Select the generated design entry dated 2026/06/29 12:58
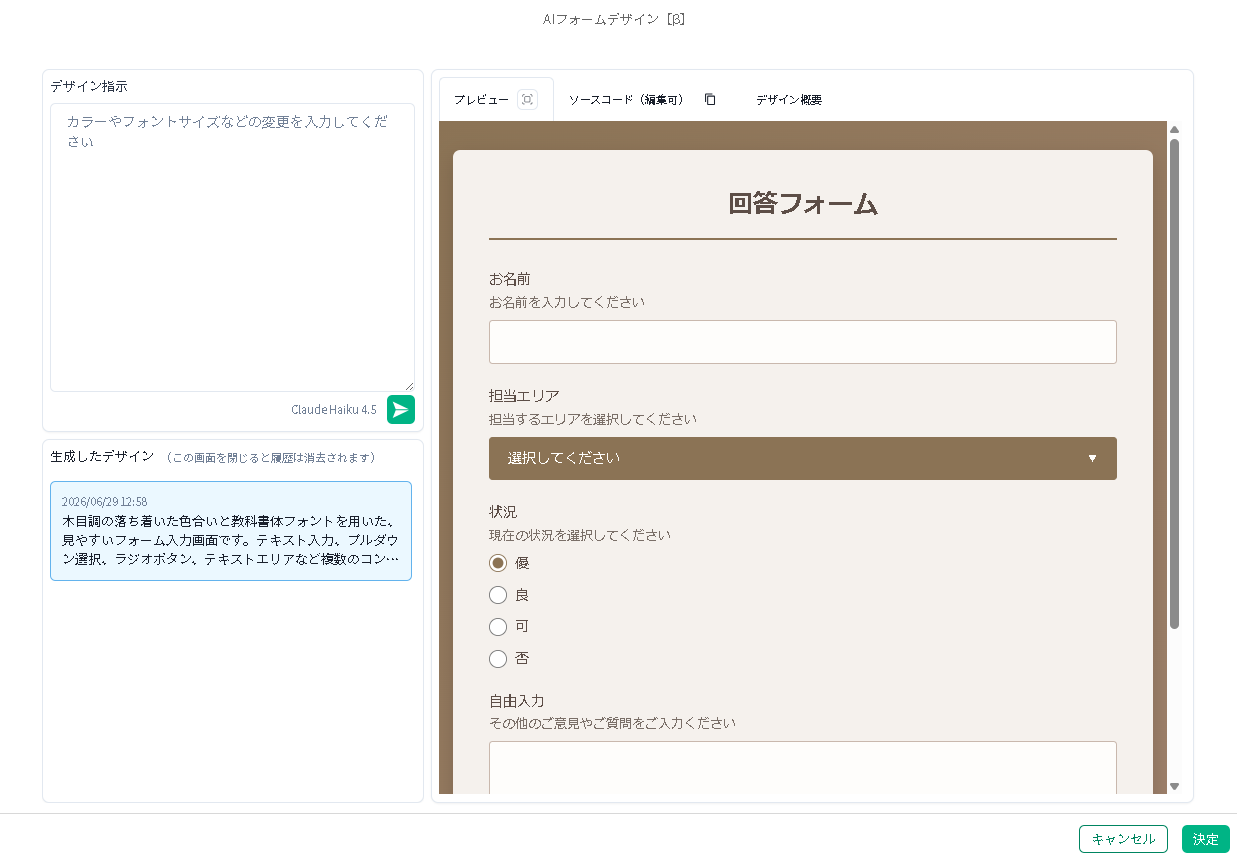 [x=231, y=531]
